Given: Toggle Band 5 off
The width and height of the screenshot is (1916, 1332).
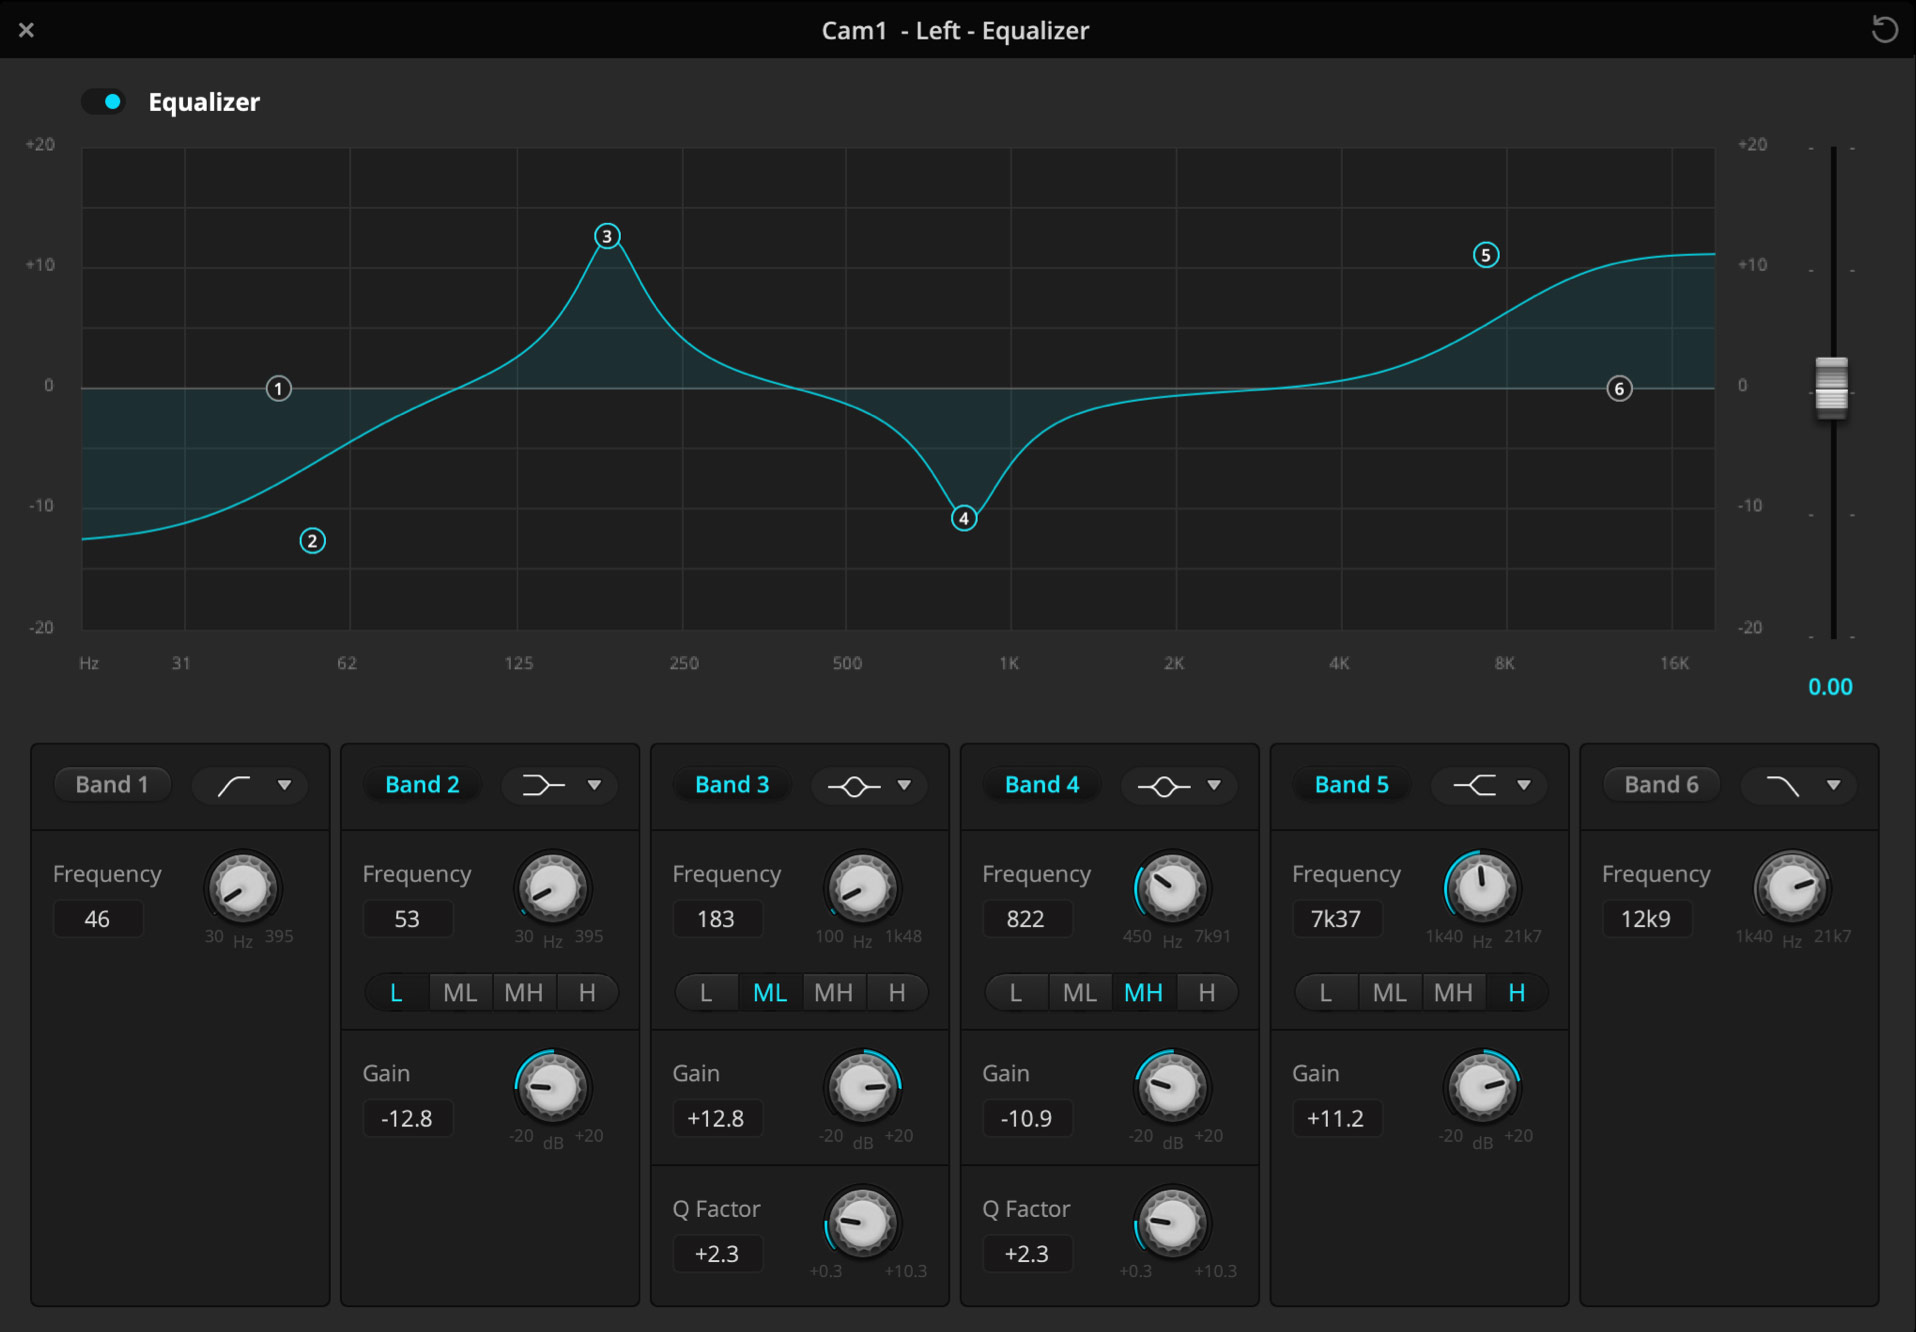Looking at the screenshot, I should coord(1351,784).
